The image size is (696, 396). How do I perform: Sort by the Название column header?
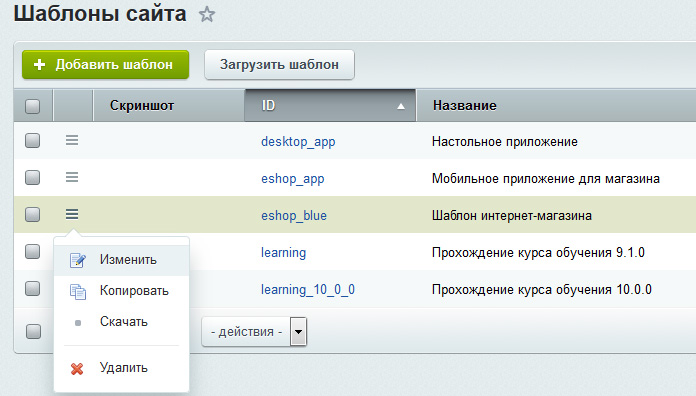[x=556, y=106]
